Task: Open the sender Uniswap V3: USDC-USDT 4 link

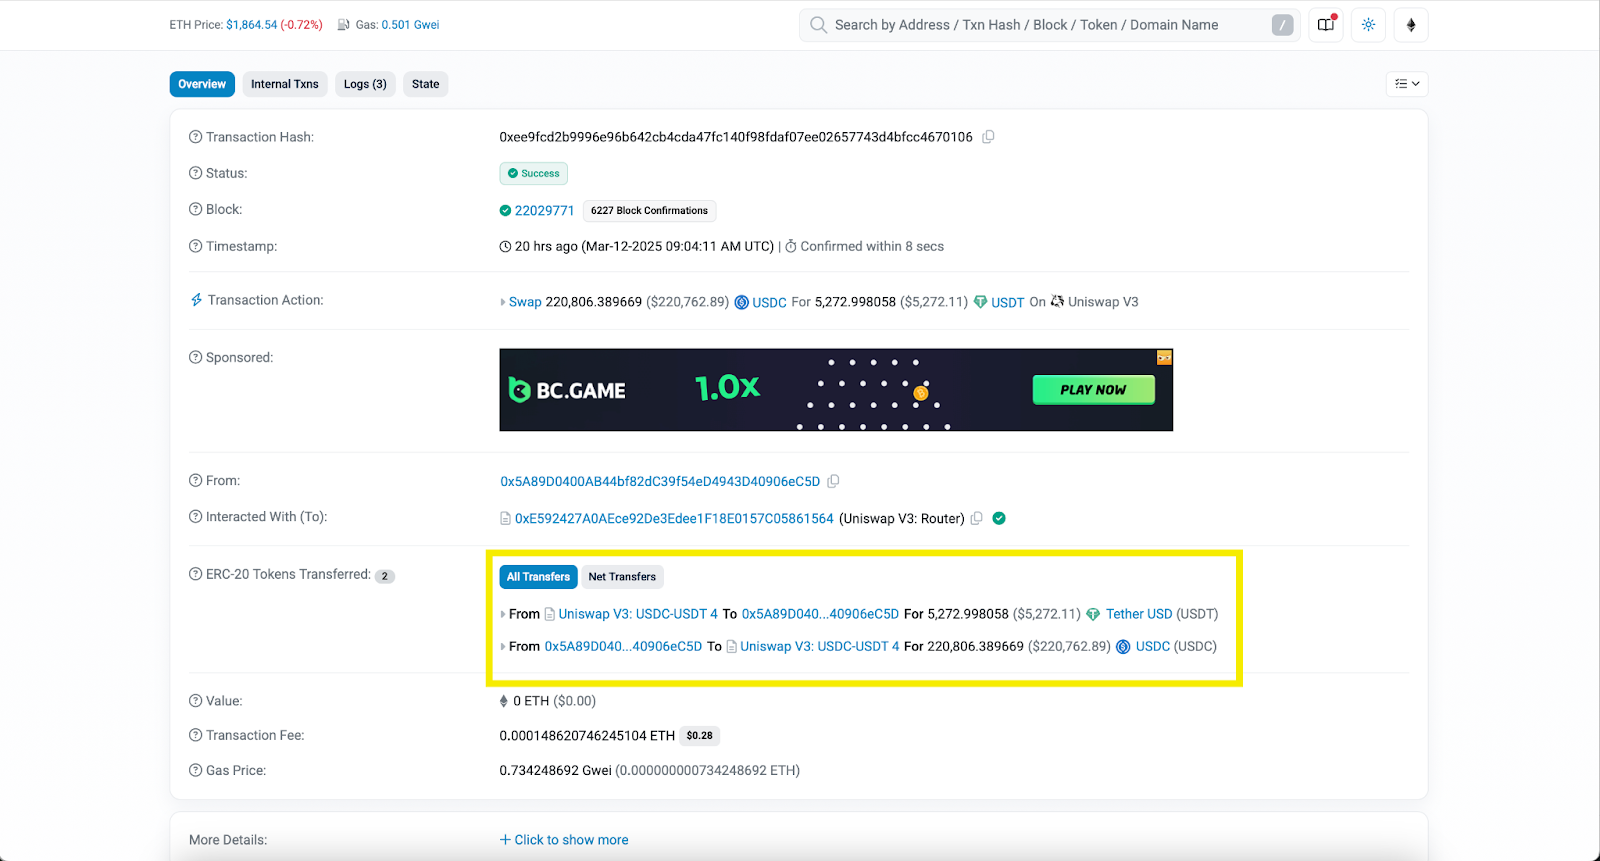Action: pyautogui.click(x=638, y=614)
